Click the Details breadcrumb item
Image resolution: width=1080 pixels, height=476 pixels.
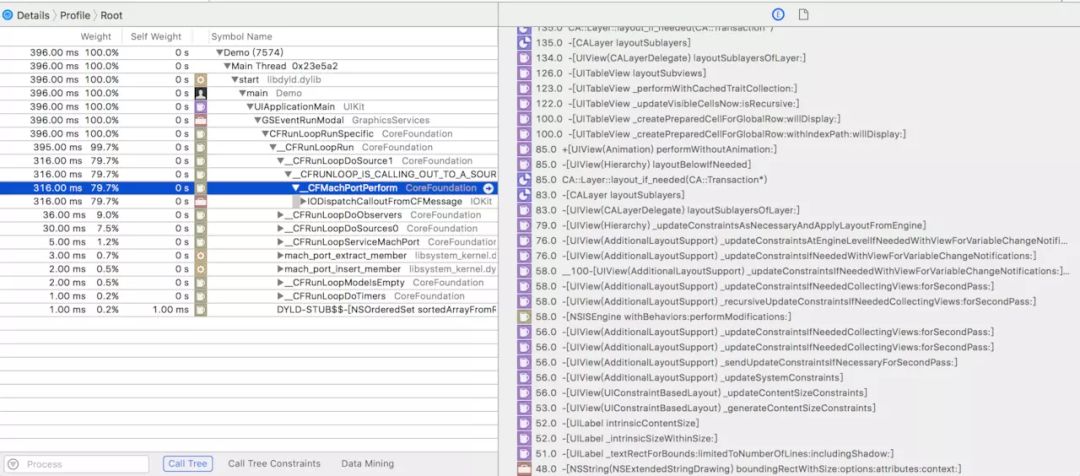pyautogui.click(x=33, y=15)
